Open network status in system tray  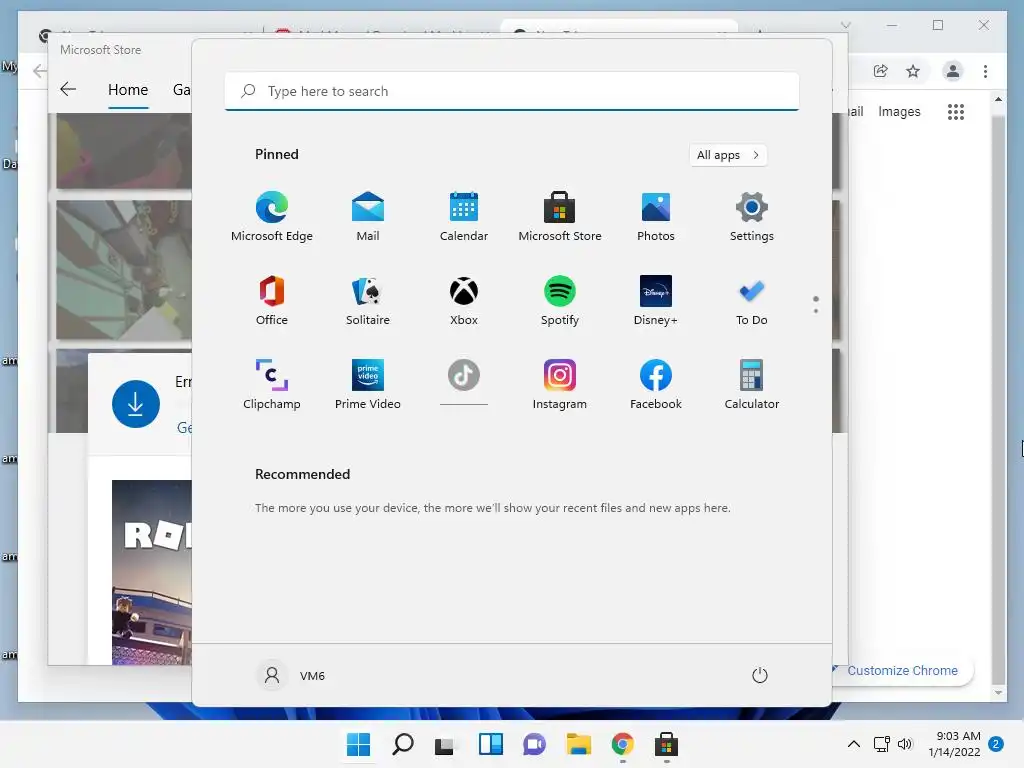coord(882,744)
